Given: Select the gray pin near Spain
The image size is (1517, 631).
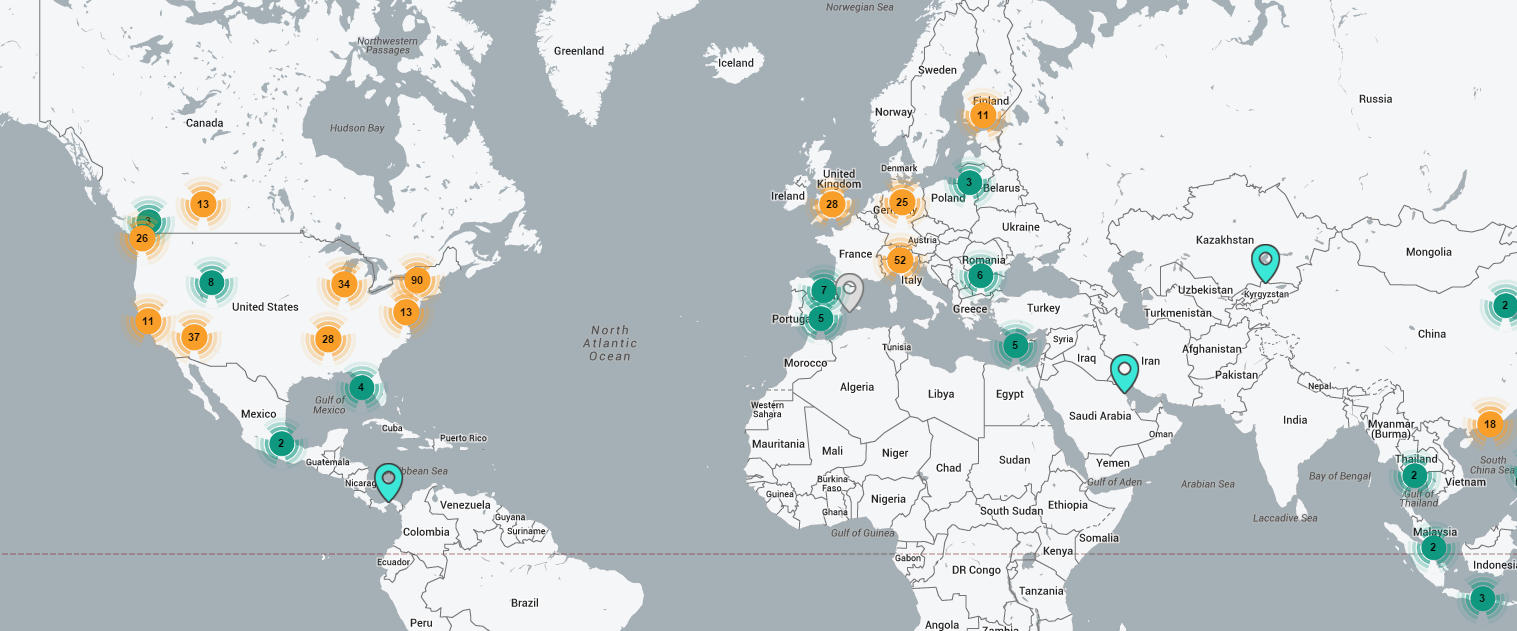Looking at the screenshot, I should 849,294.
